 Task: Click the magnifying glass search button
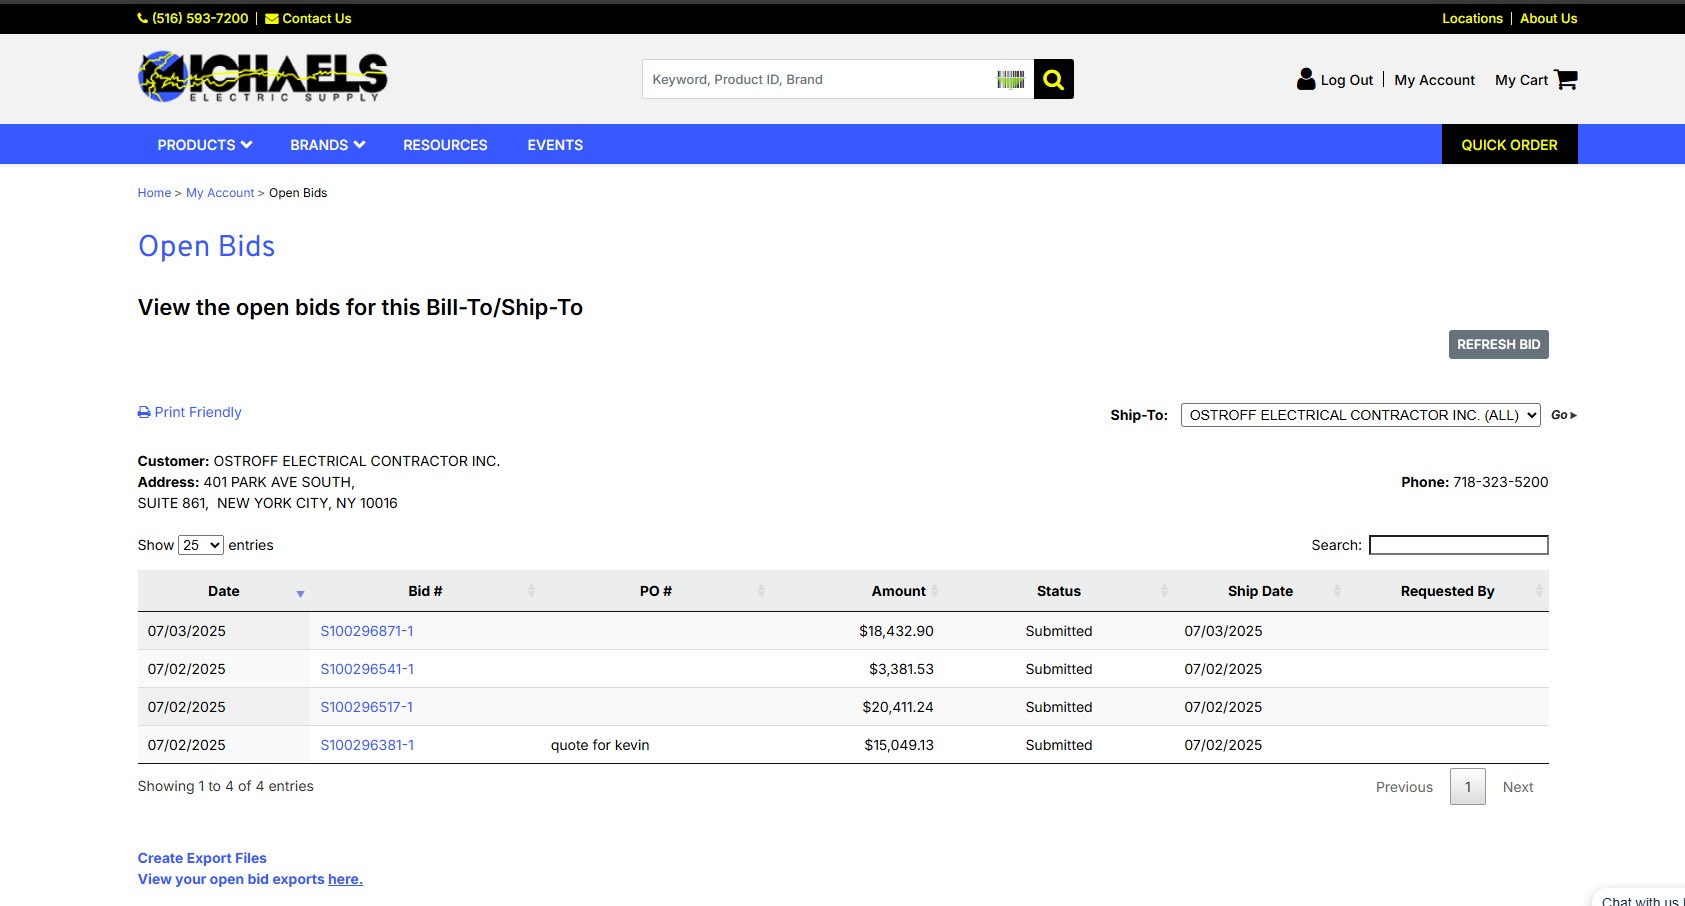coord(1053,79)
